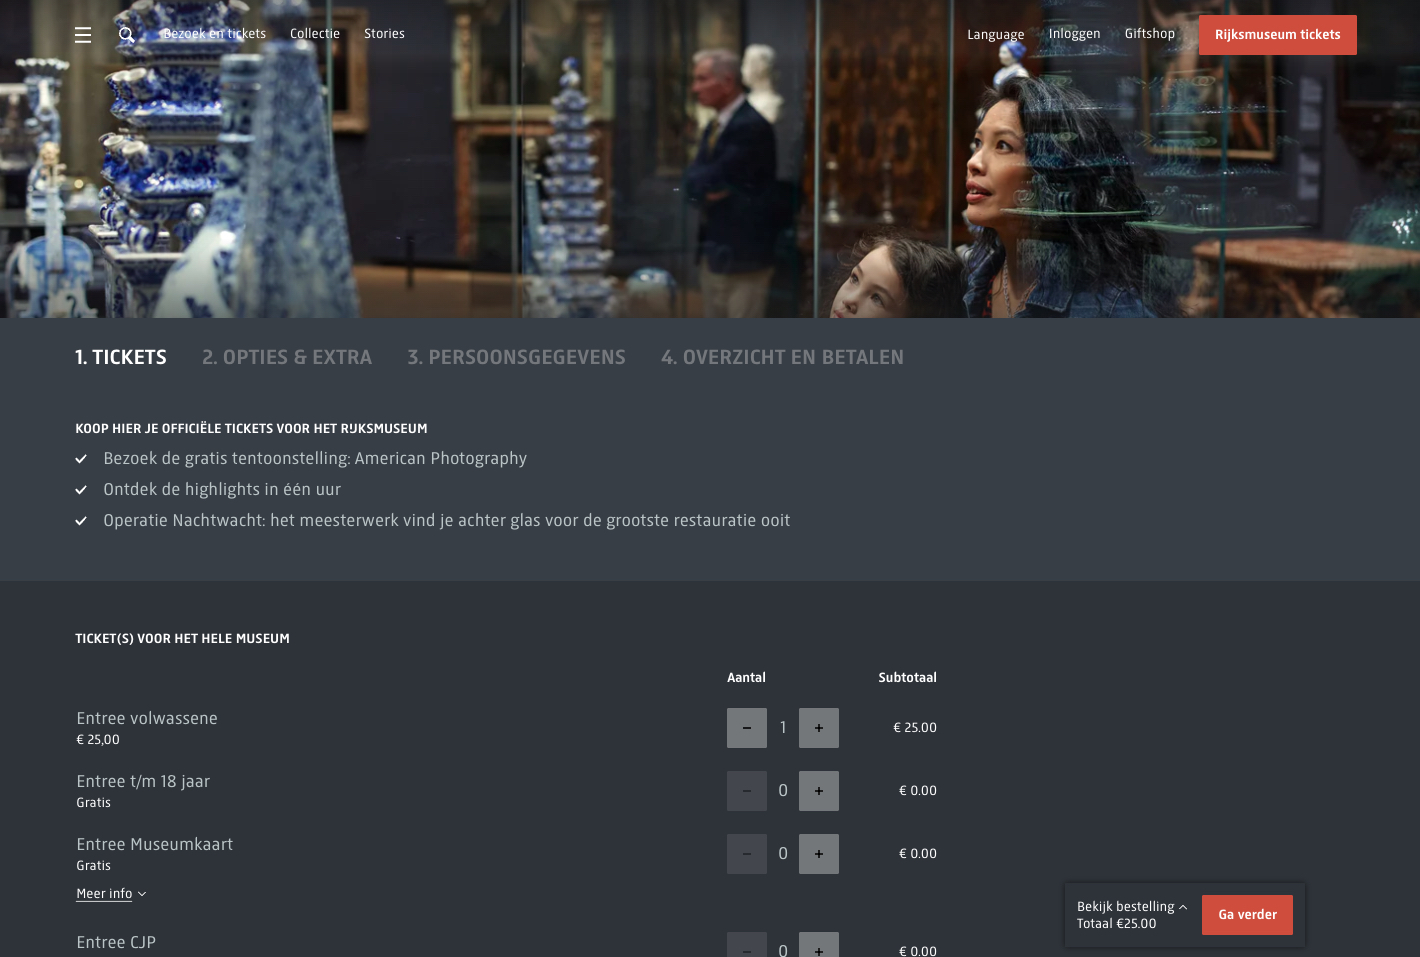
Task: Visit the Giftshop link
Action: [1149, 34]
